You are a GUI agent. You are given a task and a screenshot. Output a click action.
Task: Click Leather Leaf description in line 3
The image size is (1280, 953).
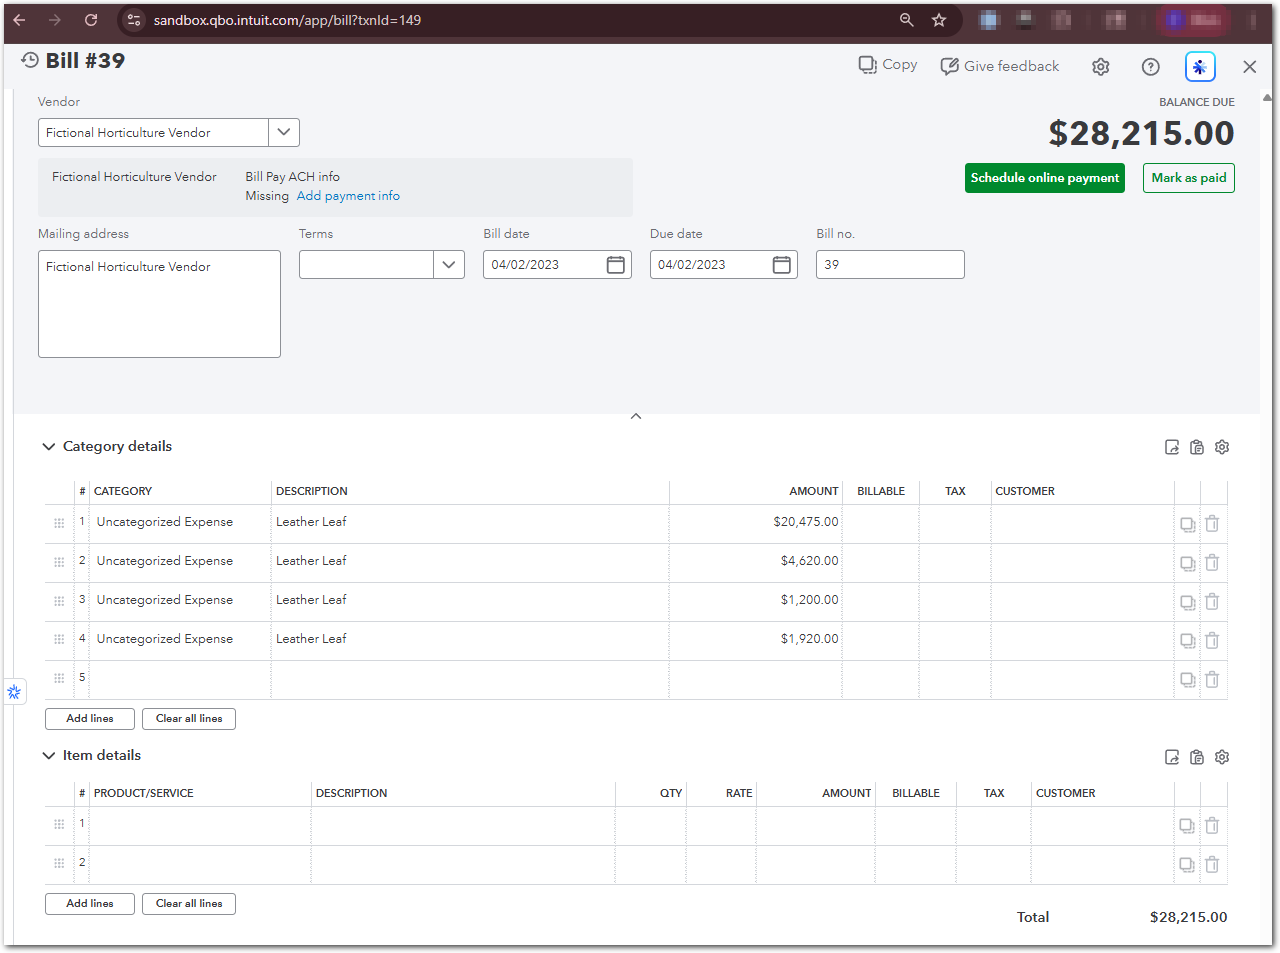click(311, 600)
